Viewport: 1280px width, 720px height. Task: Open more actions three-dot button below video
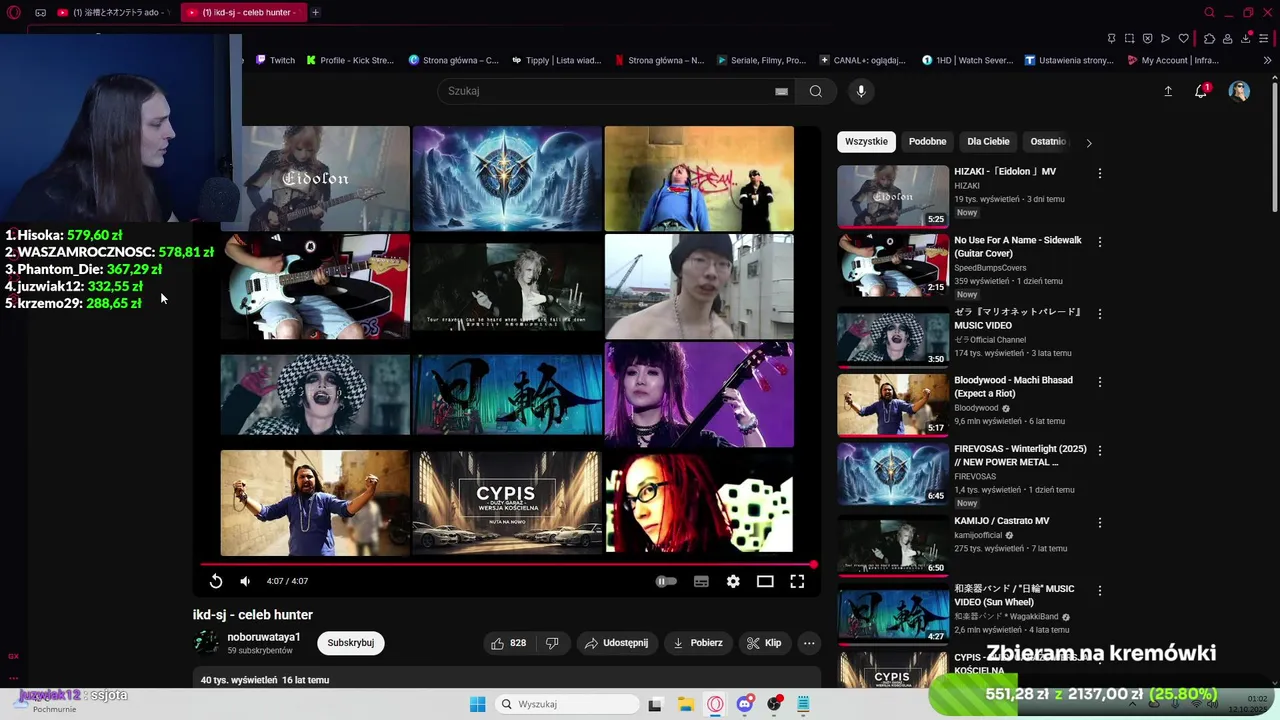tap(809, 643)
